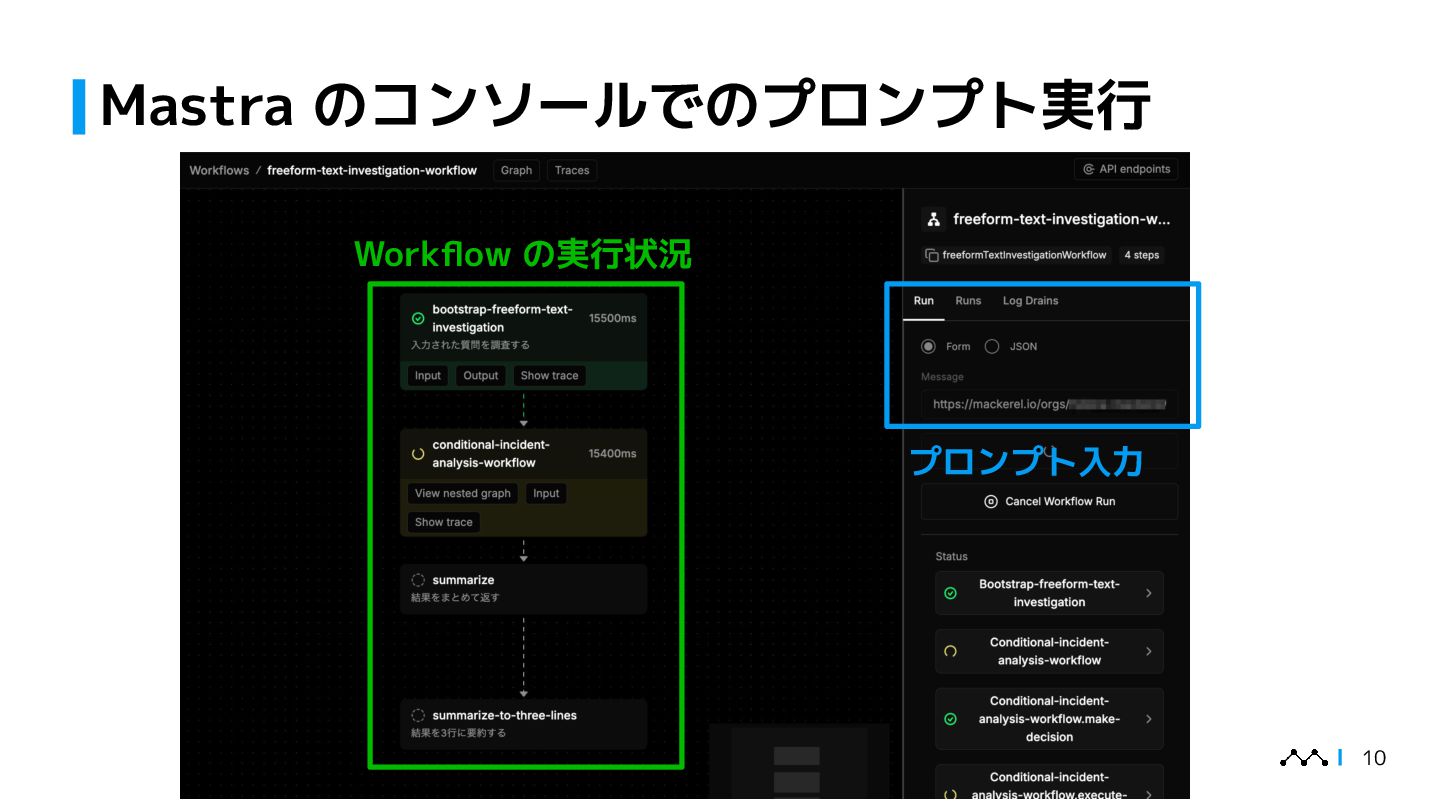Select the JSON radio option
This screenshot has width=1440, height=810.
tap(992, 346)
